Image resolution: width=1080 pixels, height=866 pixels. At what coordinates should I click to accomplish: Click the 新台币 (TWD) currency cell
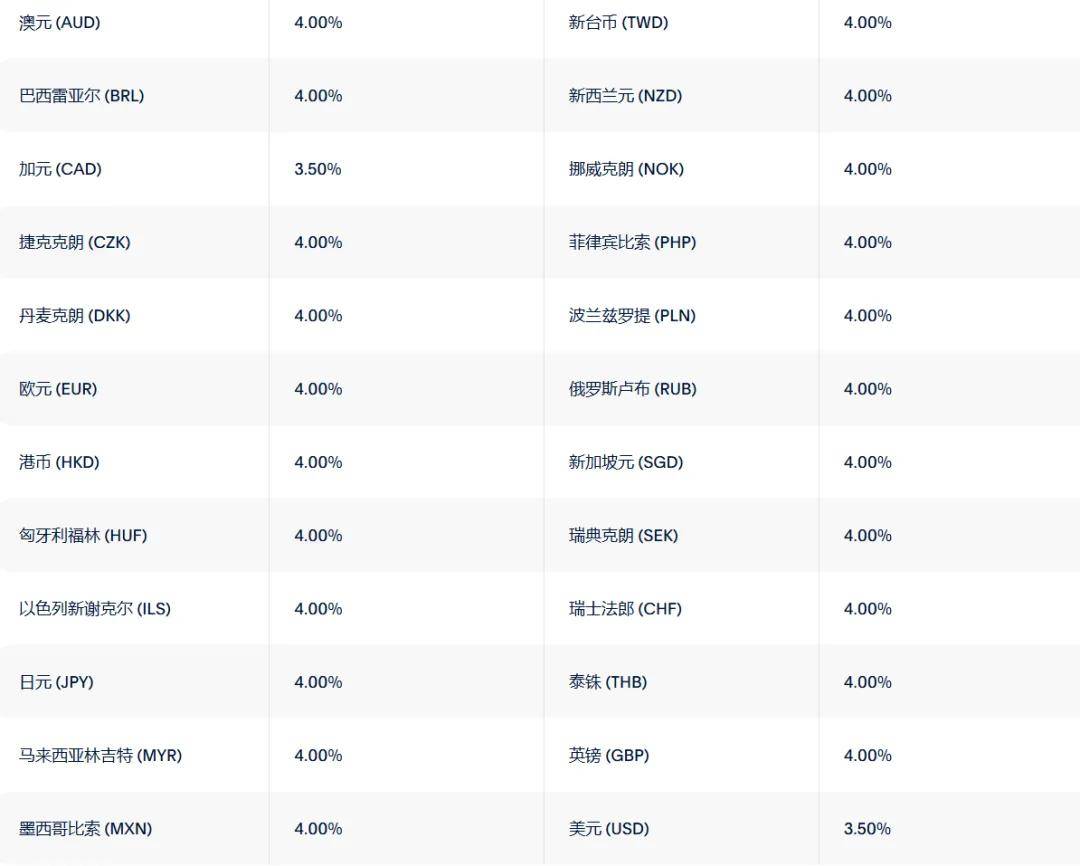pos(618,22)
